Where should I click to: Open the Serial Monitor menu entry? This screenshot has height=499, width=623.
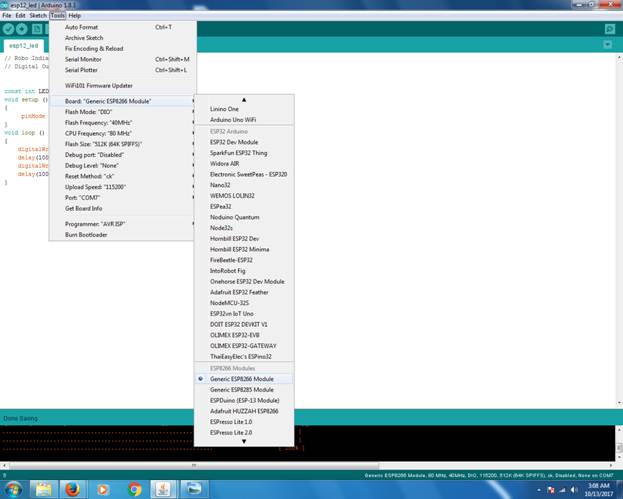tap(122, 59)
